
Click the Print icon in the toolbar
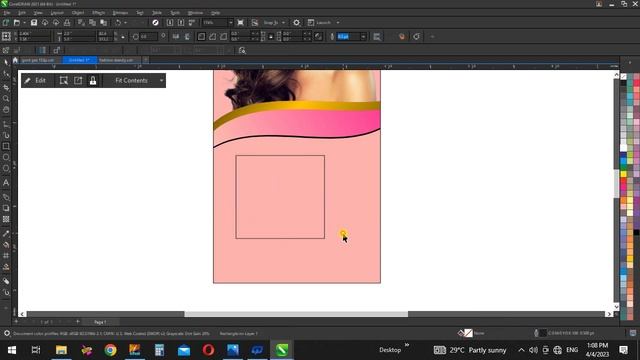[67, 23]
